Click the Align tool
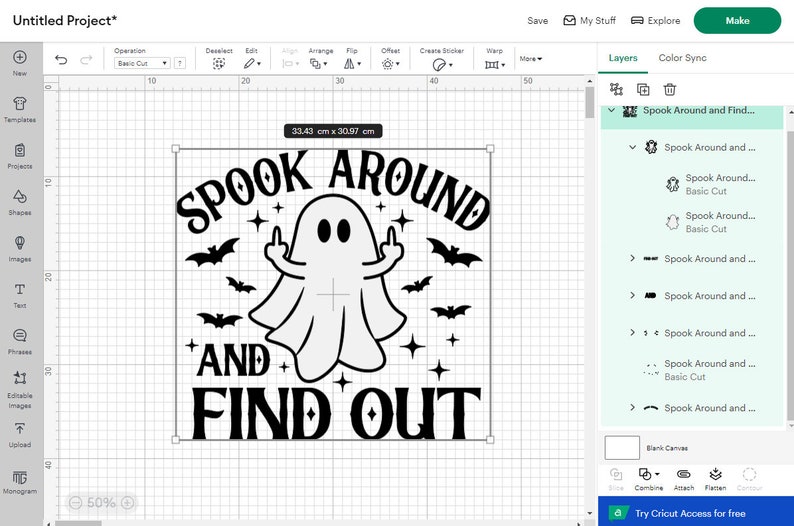794x526 pixels. click(290, 60)
